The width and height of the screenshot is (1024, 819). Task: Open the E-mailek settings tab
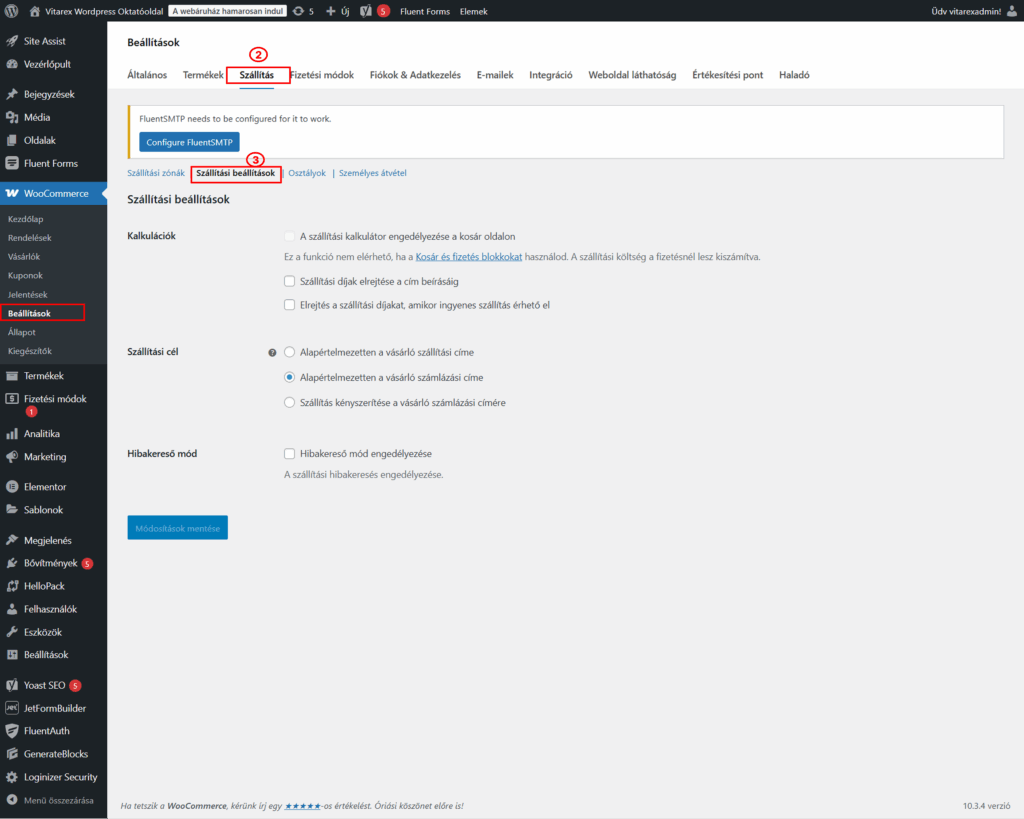[494, 75]
